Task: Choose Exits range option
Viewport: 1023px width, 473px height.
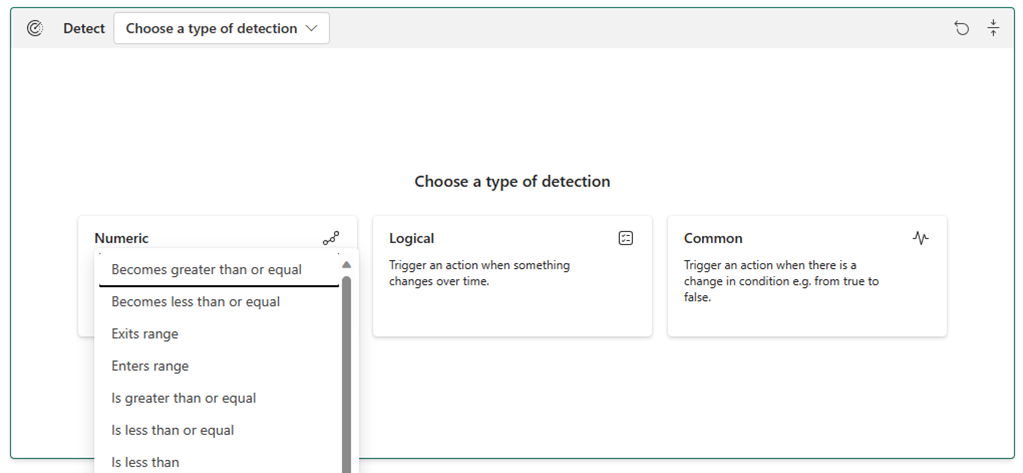Action: coord(219,333)
